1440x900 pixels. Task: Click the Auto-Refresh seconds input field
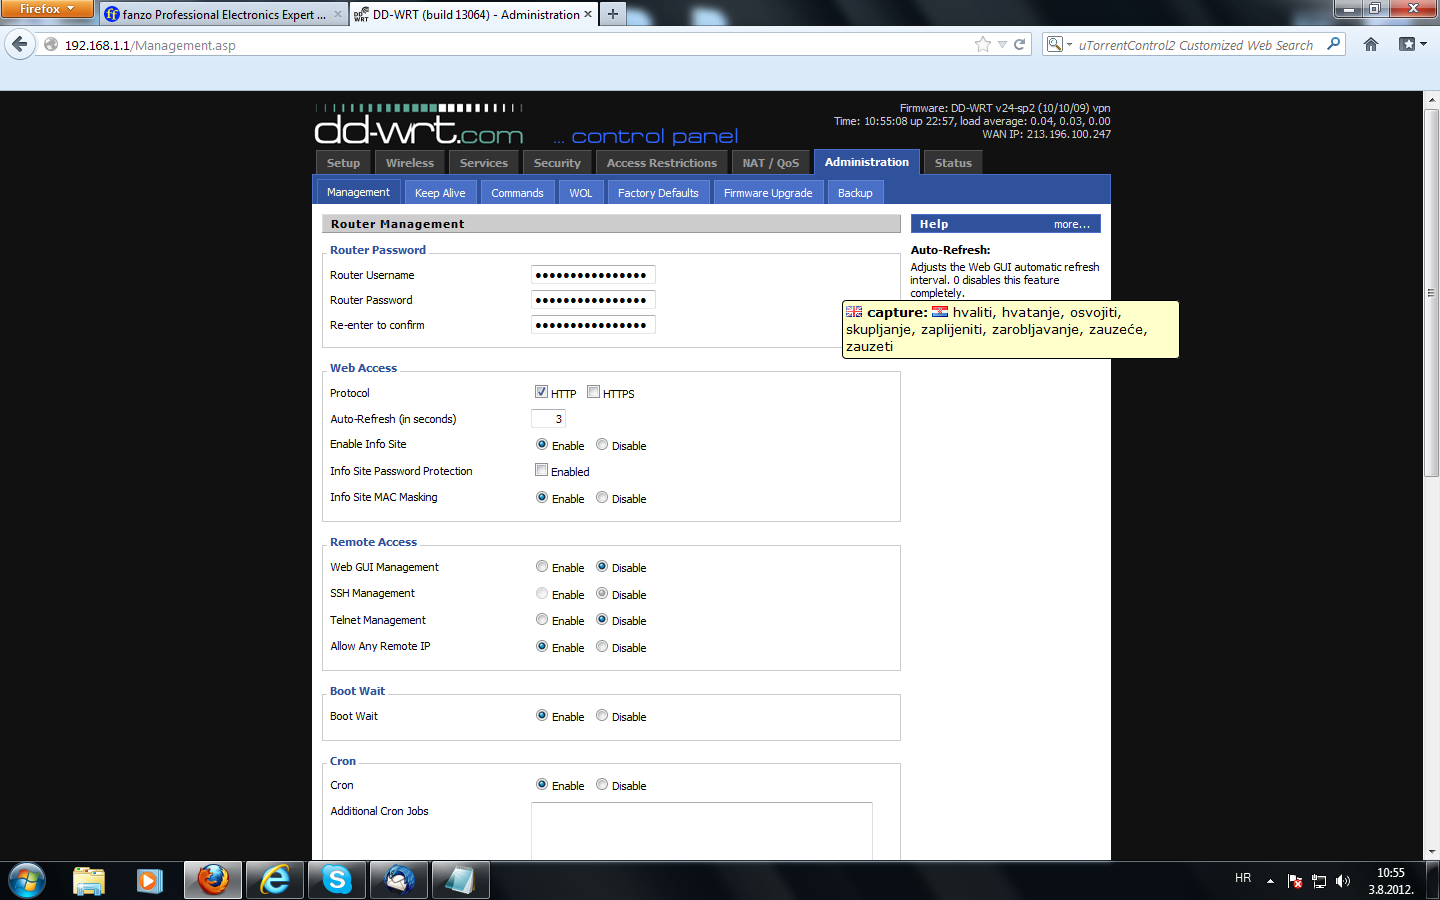tap(548, 419)
